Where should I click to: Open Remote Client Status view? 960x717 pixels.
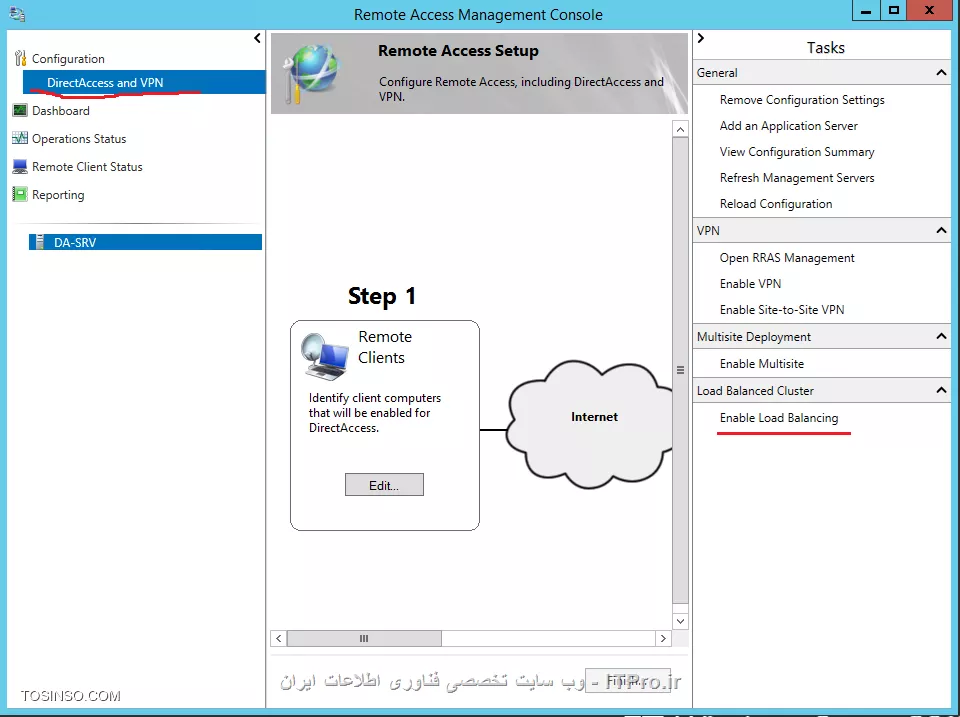click(87, 167)
